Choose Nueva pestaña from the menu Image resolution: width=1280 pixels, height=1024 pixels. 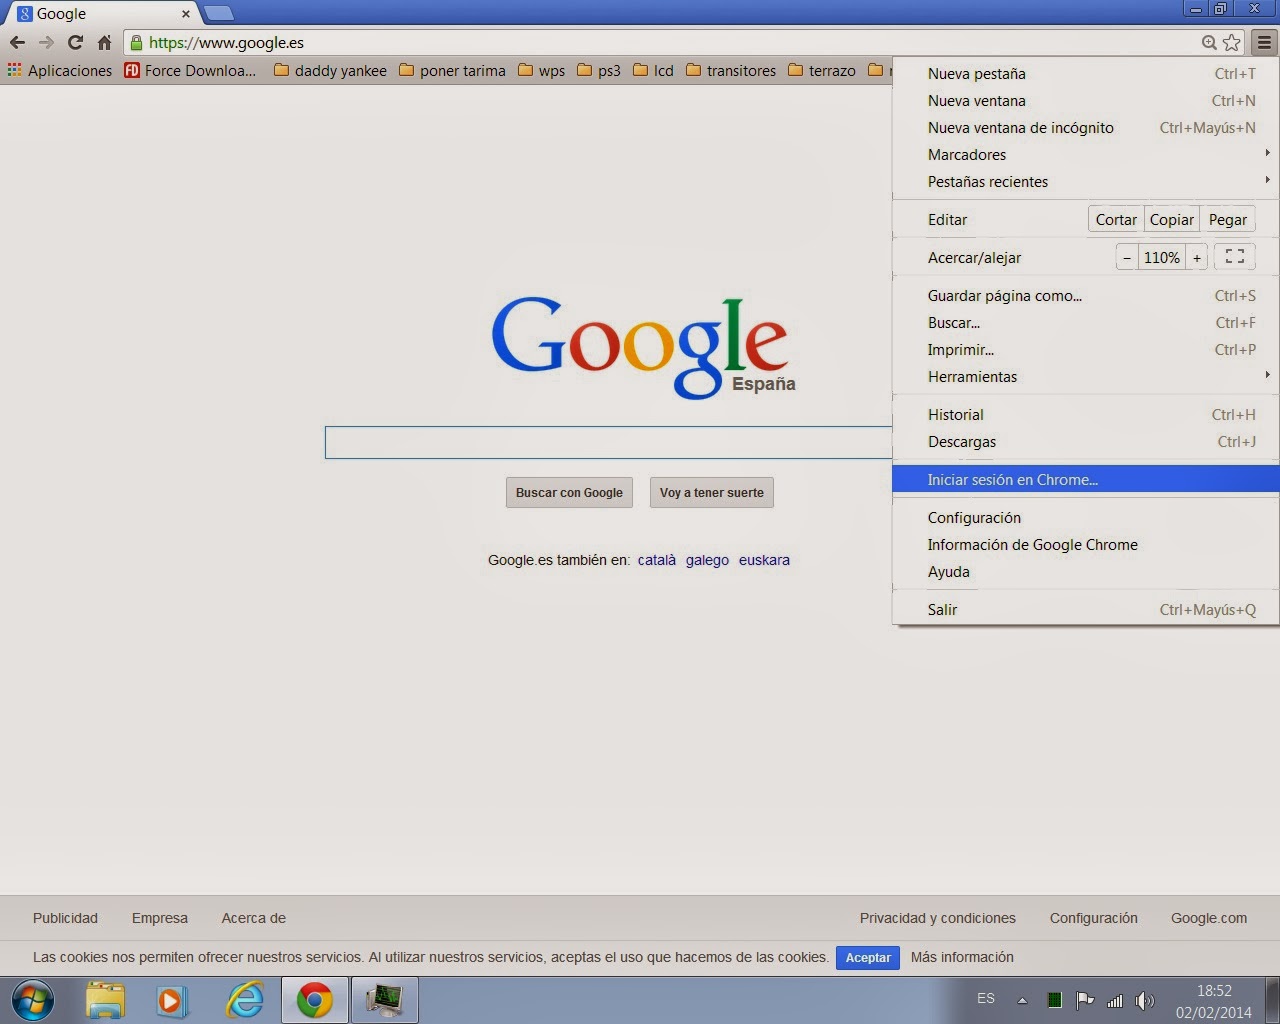[x=1085, y=74]
